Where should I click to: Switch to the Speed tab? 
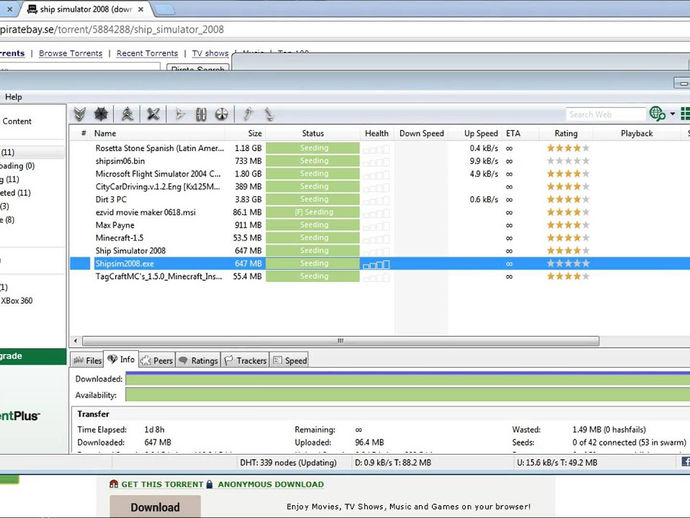[290, 360]
